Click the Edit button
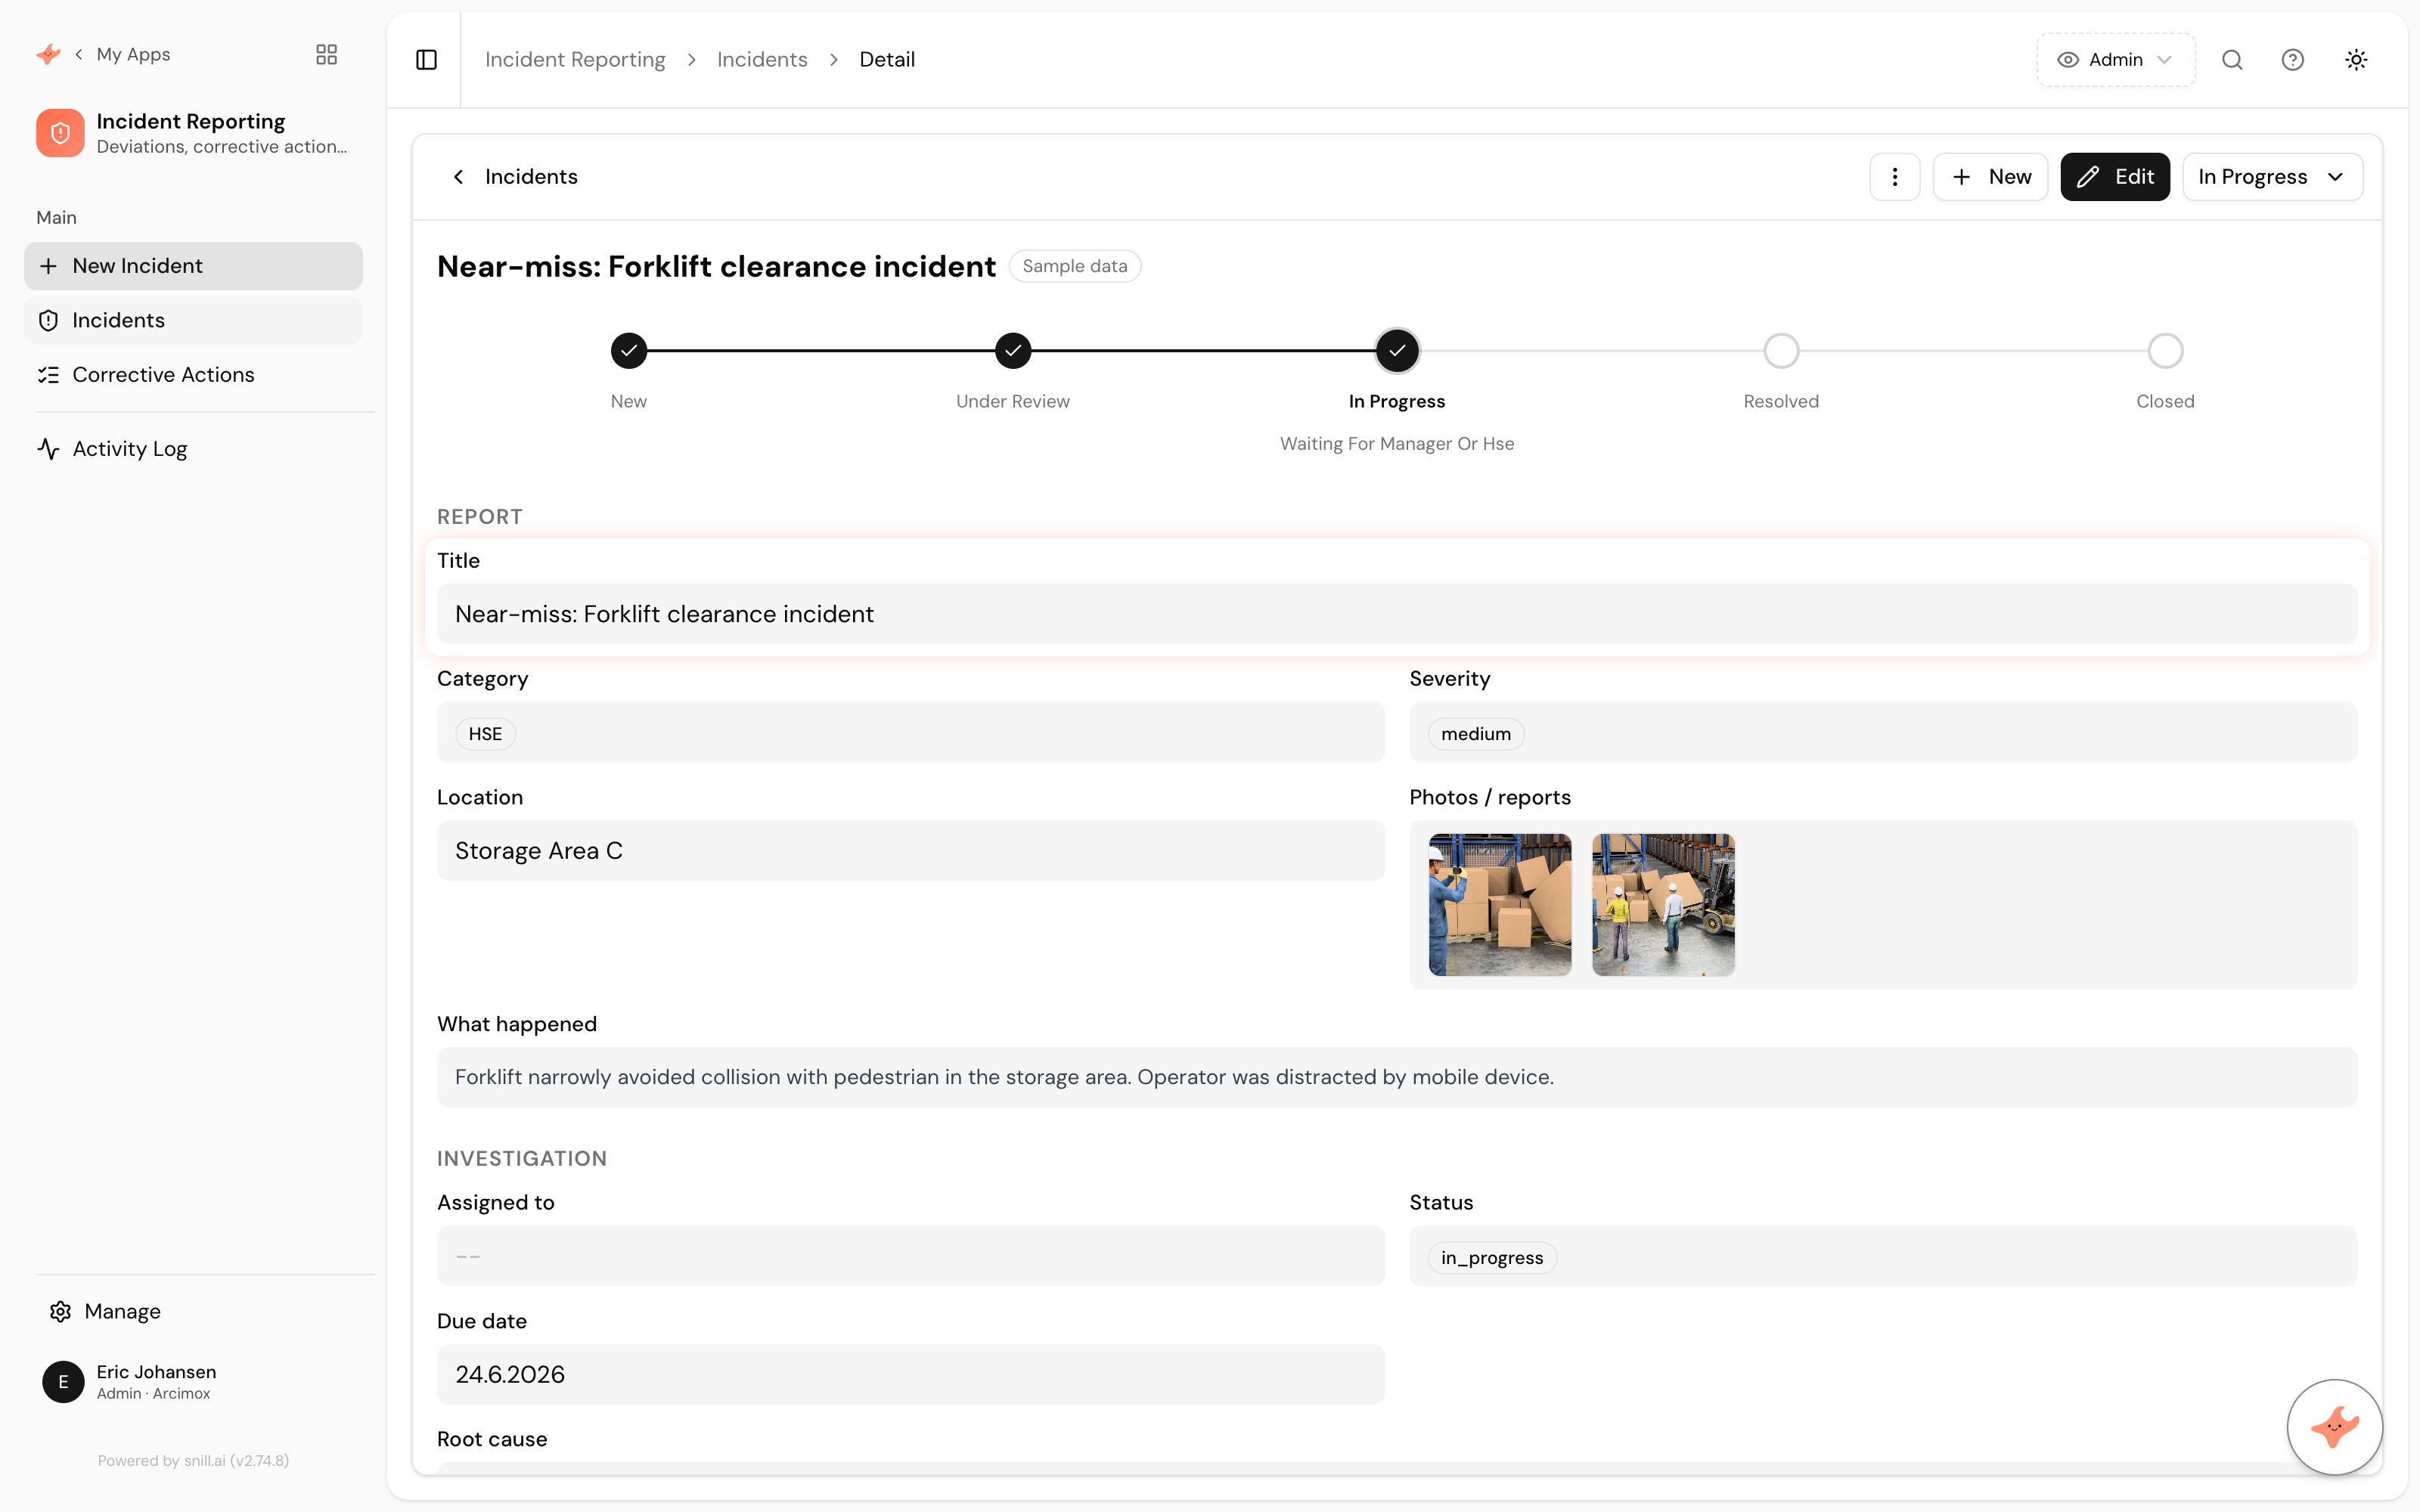Viewport: 2420px width, 1512px height. 2115,177
